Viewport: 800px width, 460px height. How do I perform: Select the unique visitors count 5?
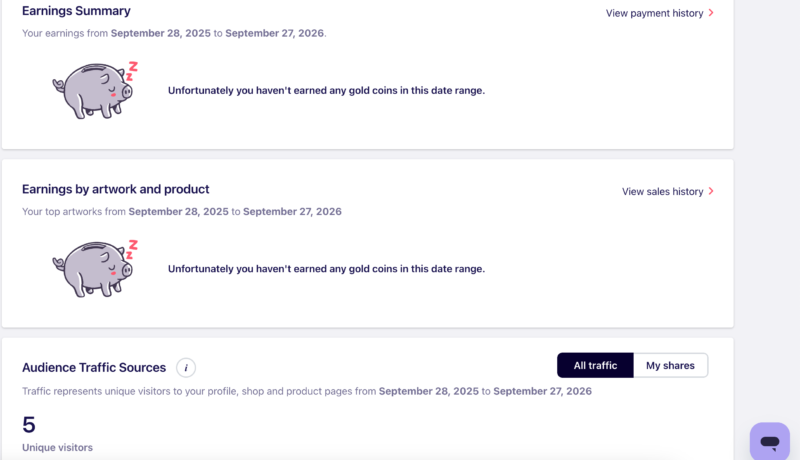(29, 425)
